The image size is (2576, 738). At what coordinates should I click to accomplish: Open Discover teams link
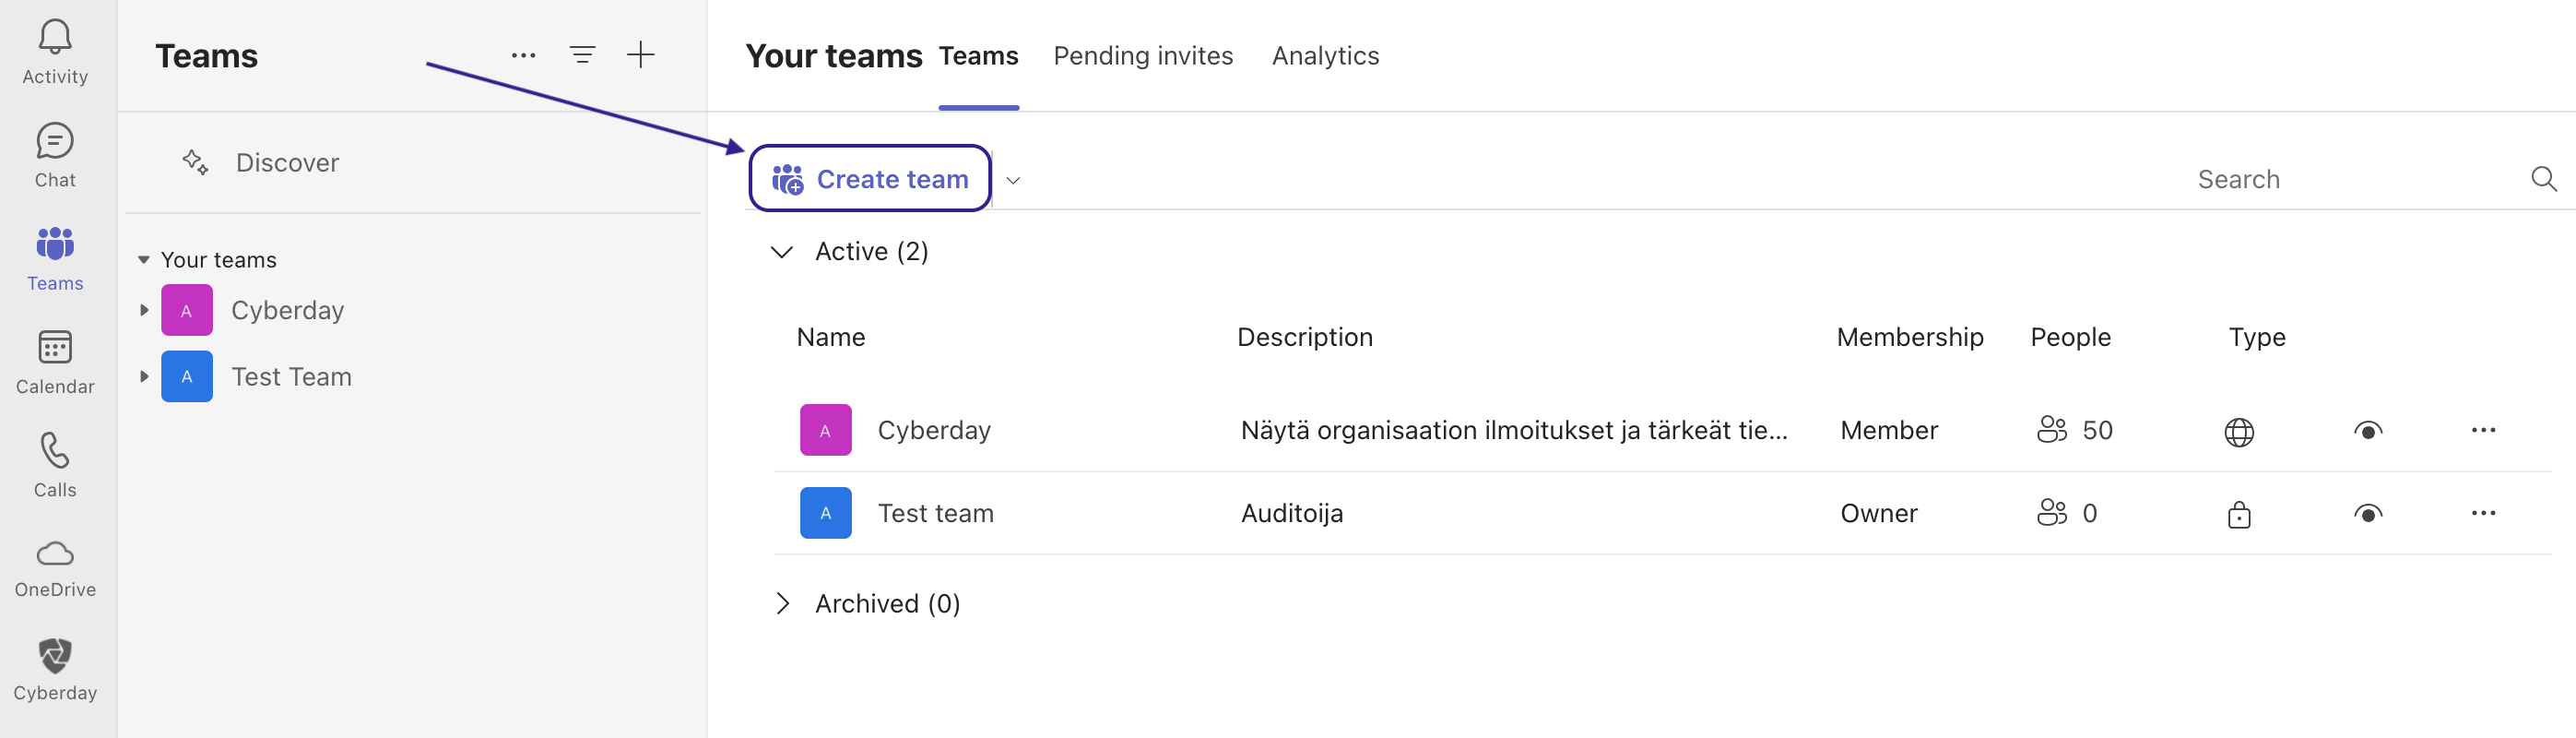(x=287, y=163)
